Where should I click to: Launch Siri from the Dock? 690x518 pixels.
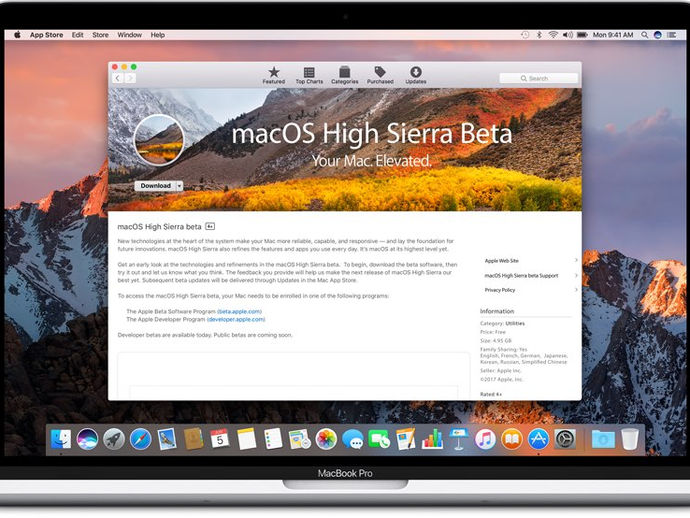tap(87, 439)
